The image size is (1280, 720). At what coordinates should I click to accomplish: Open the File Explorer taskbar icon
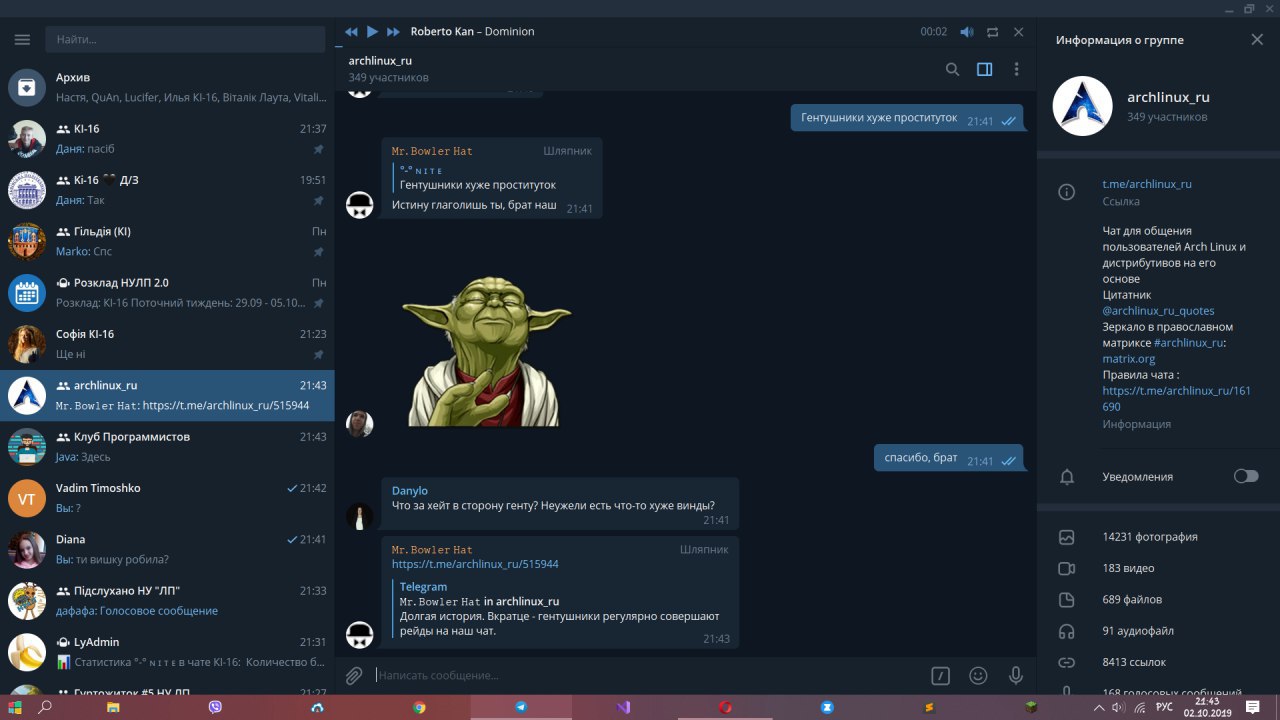113,707
